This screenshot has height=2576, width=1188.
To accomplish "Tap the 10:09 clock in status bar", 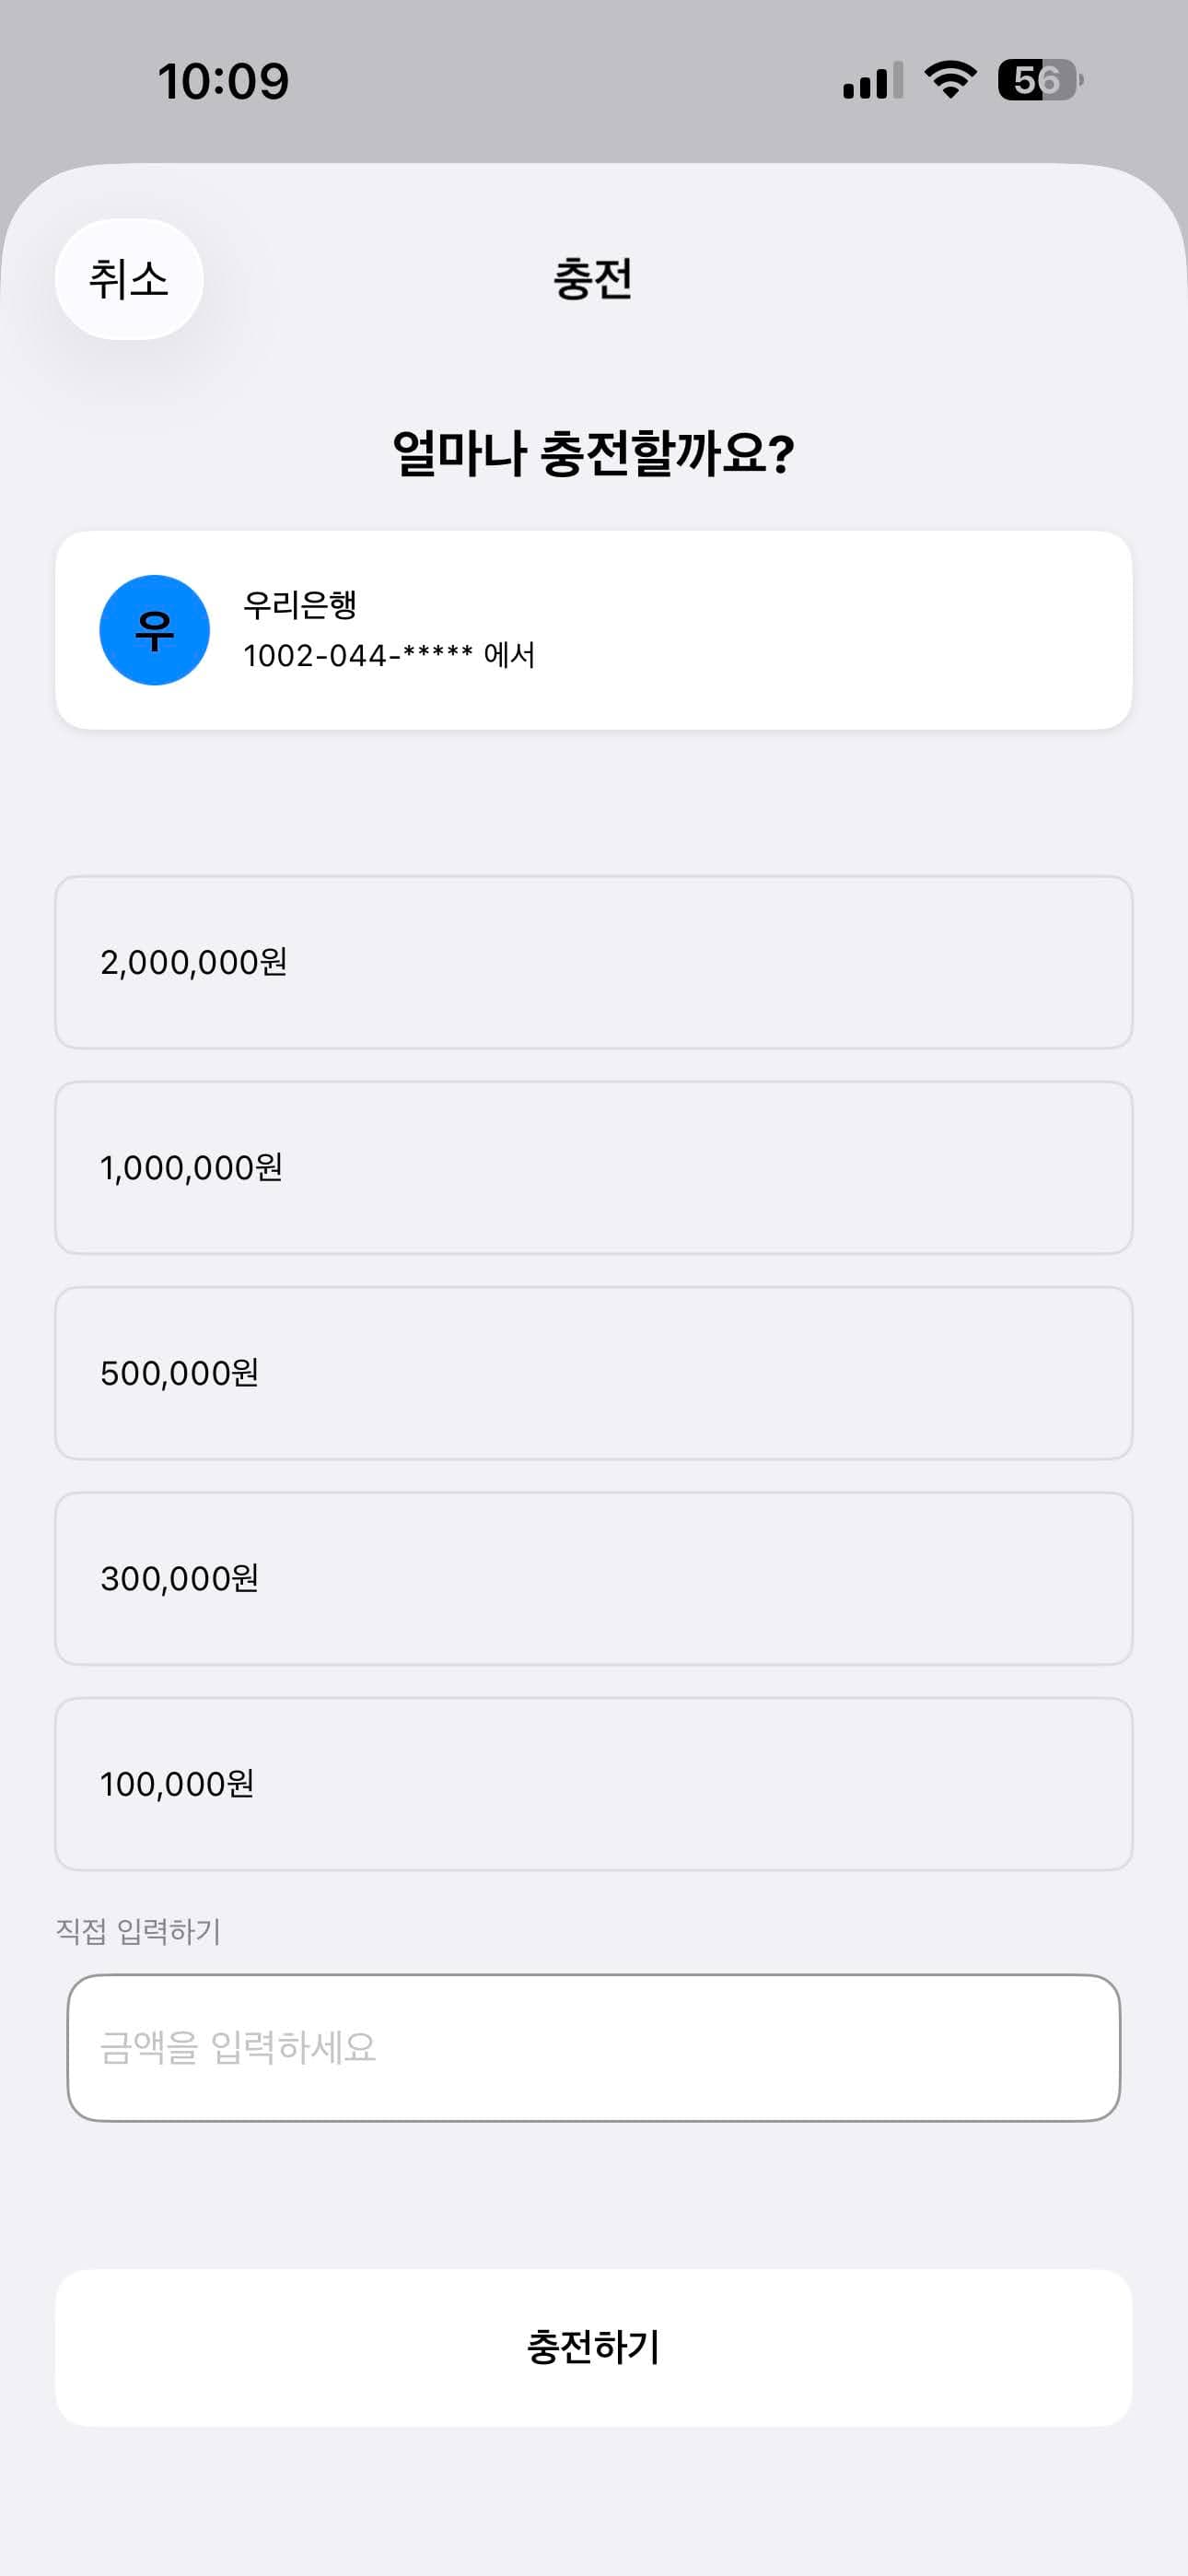I will [x=223, y=81].
